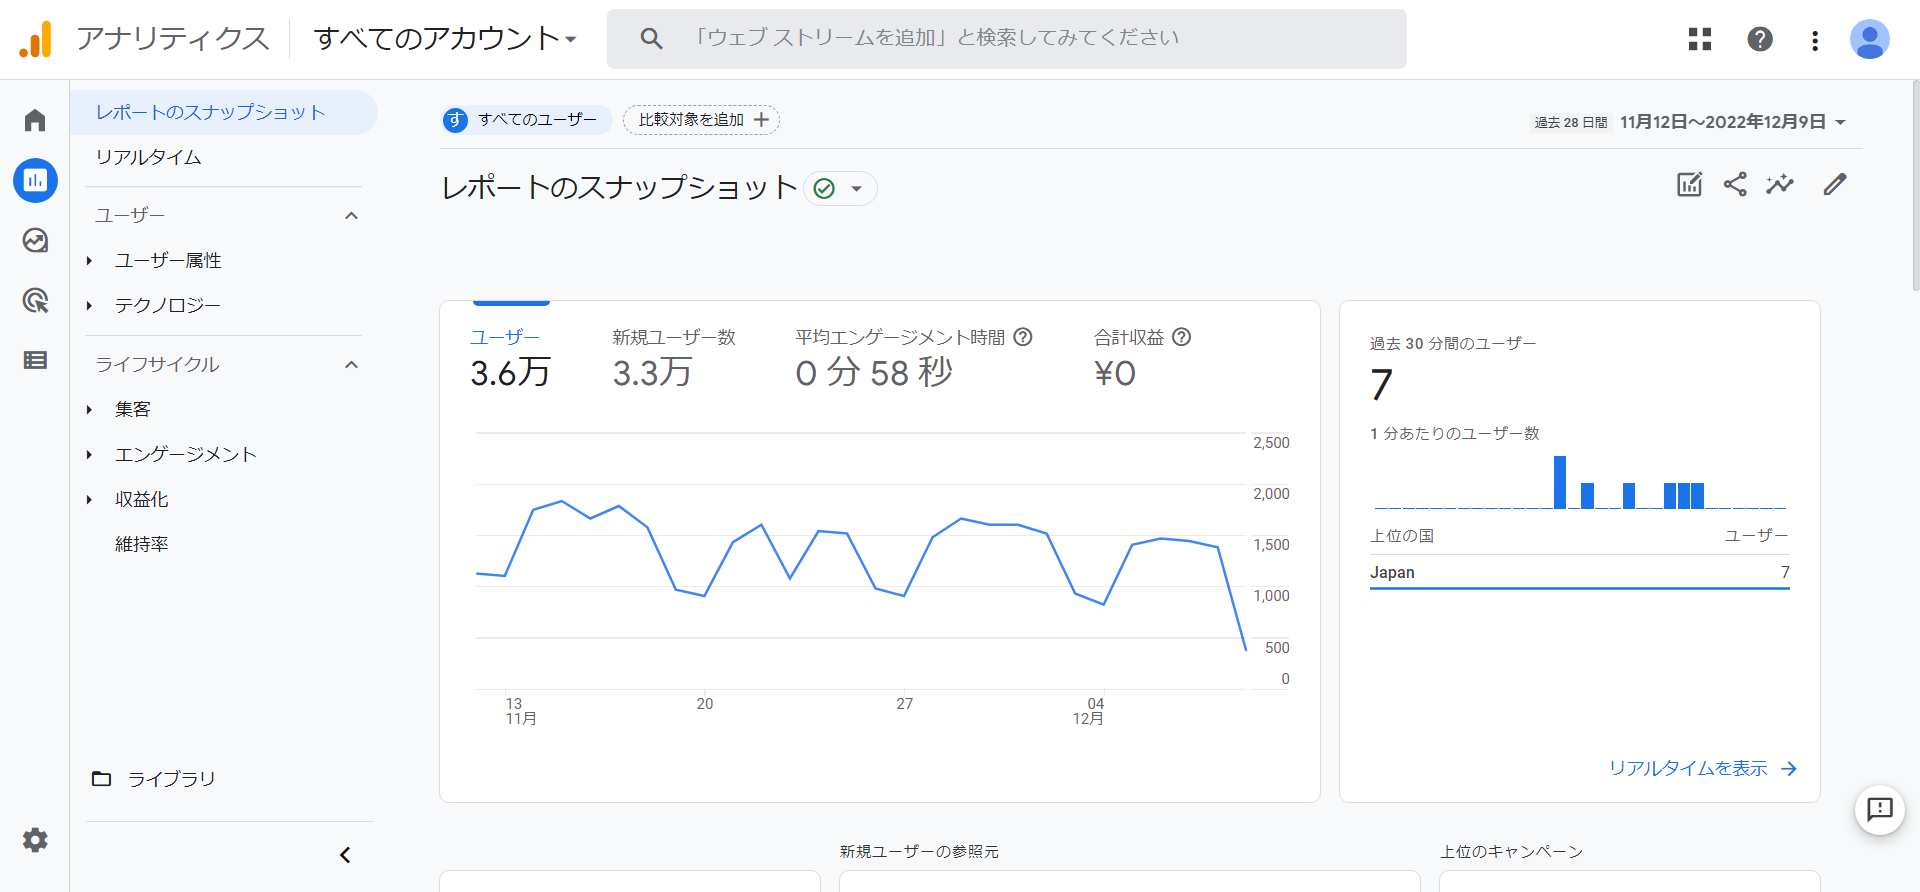Click the pencil customize report icon
Image resolution: width=1920 pixels, height=892 pixels.
pos(1834,184)
